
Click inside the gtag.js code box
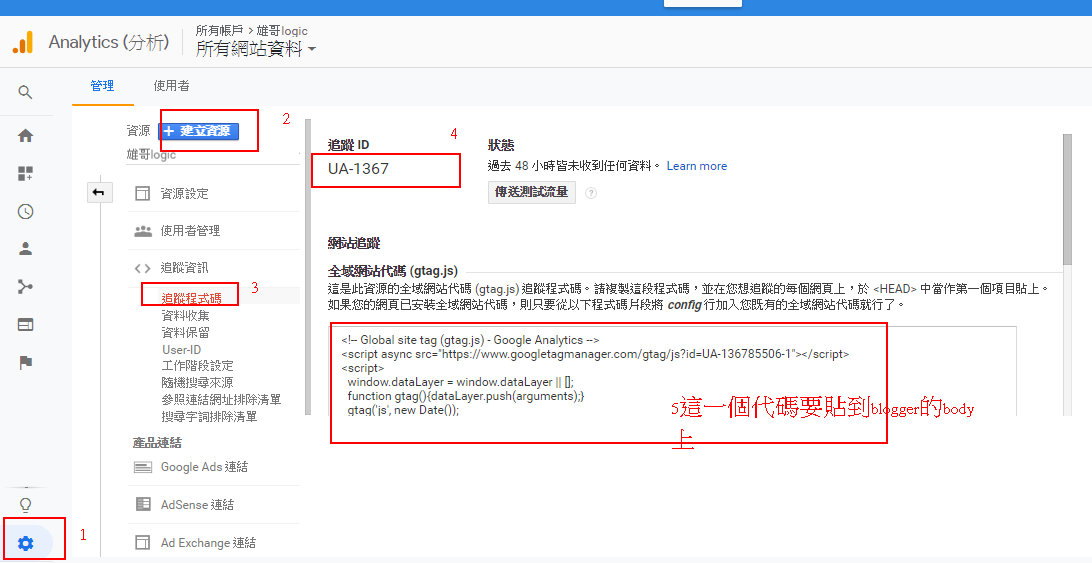[673, 371]
